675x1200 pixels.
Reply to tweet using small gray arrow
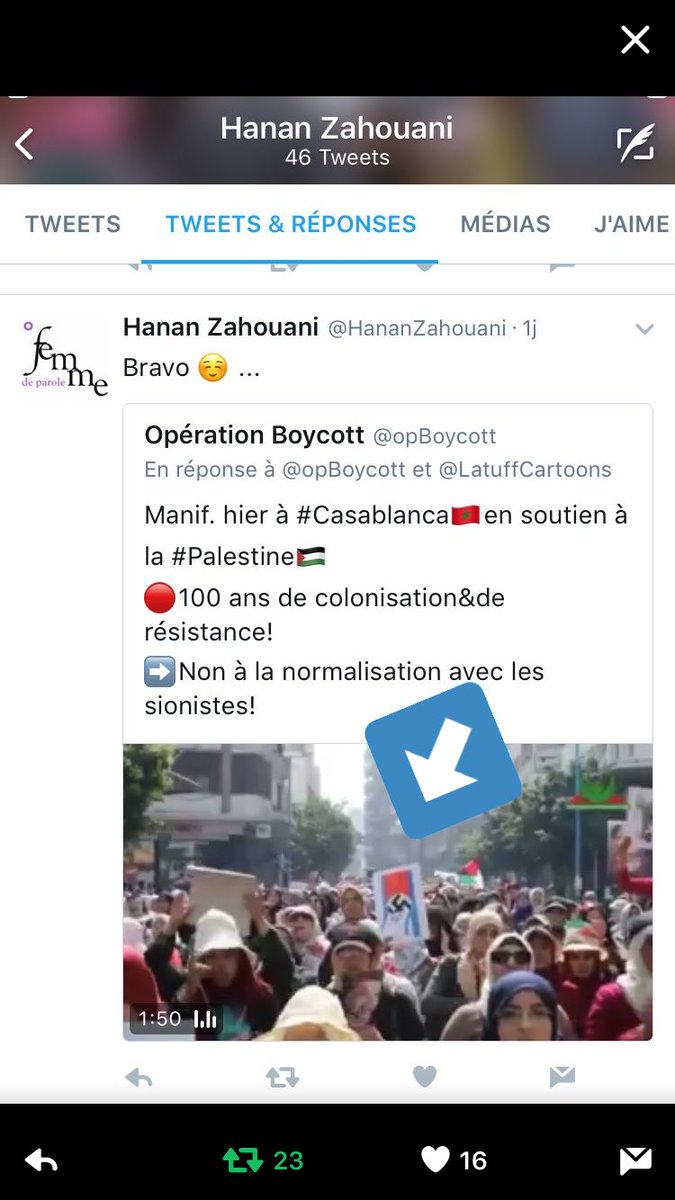[x=137, y=1077]
